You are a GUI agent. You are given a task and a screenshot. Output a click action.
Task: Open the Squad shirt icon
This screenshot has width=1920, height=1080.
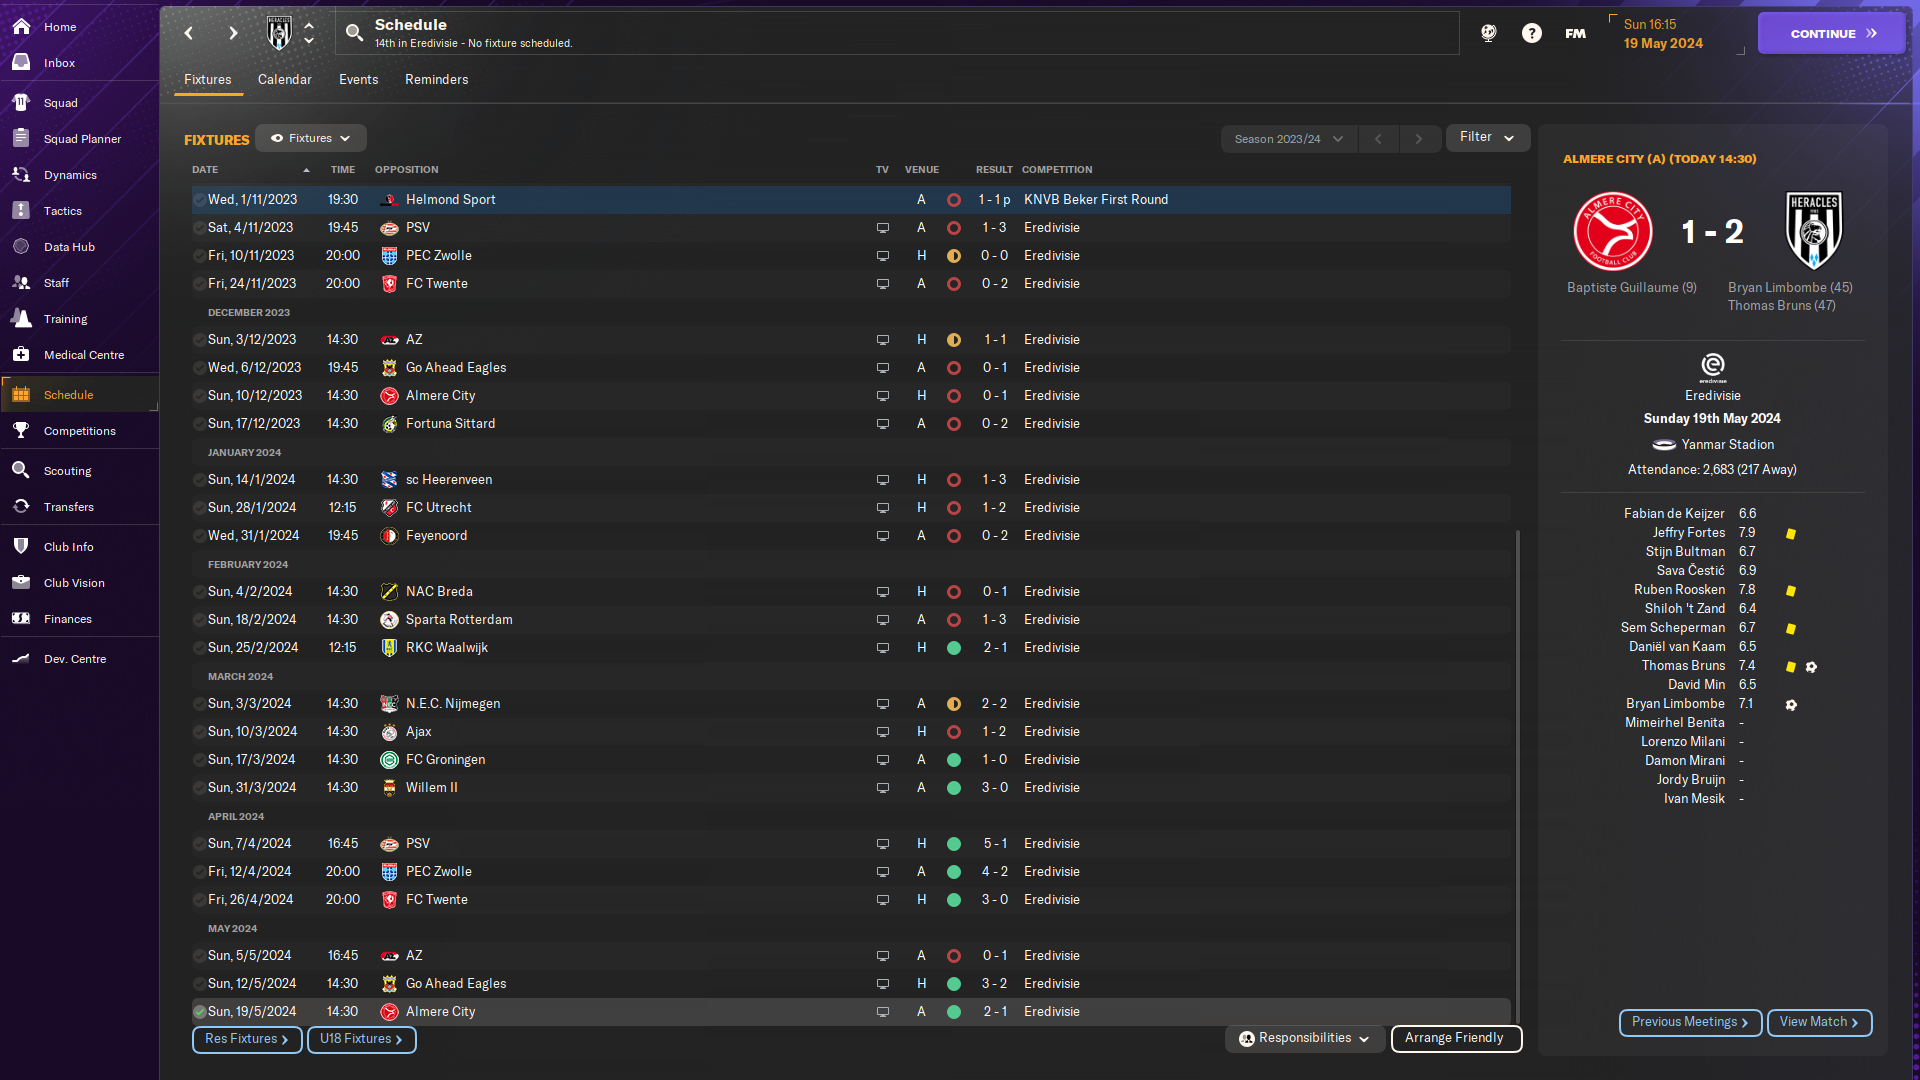(x=21, y=103)
